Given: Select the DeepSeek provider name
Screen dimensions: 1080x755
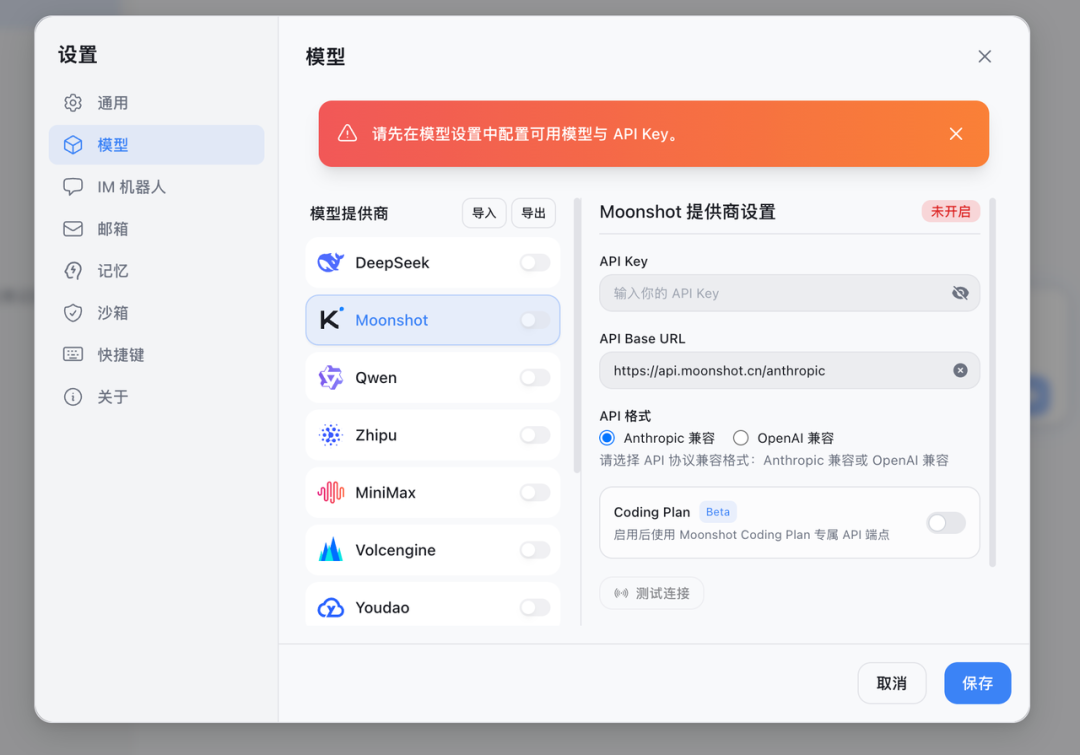Looking at the screenshot, I should [392, 262].
